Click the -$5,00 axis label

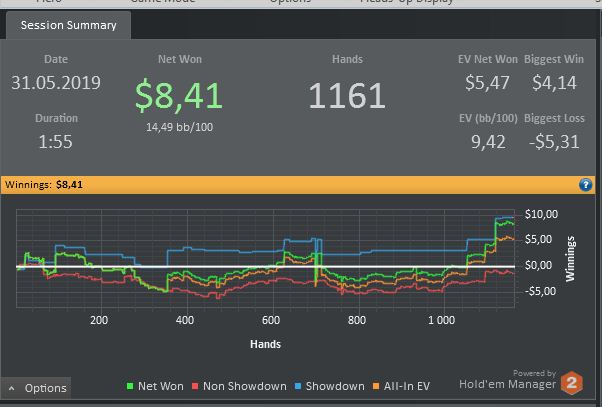click(x=540, y=291)
